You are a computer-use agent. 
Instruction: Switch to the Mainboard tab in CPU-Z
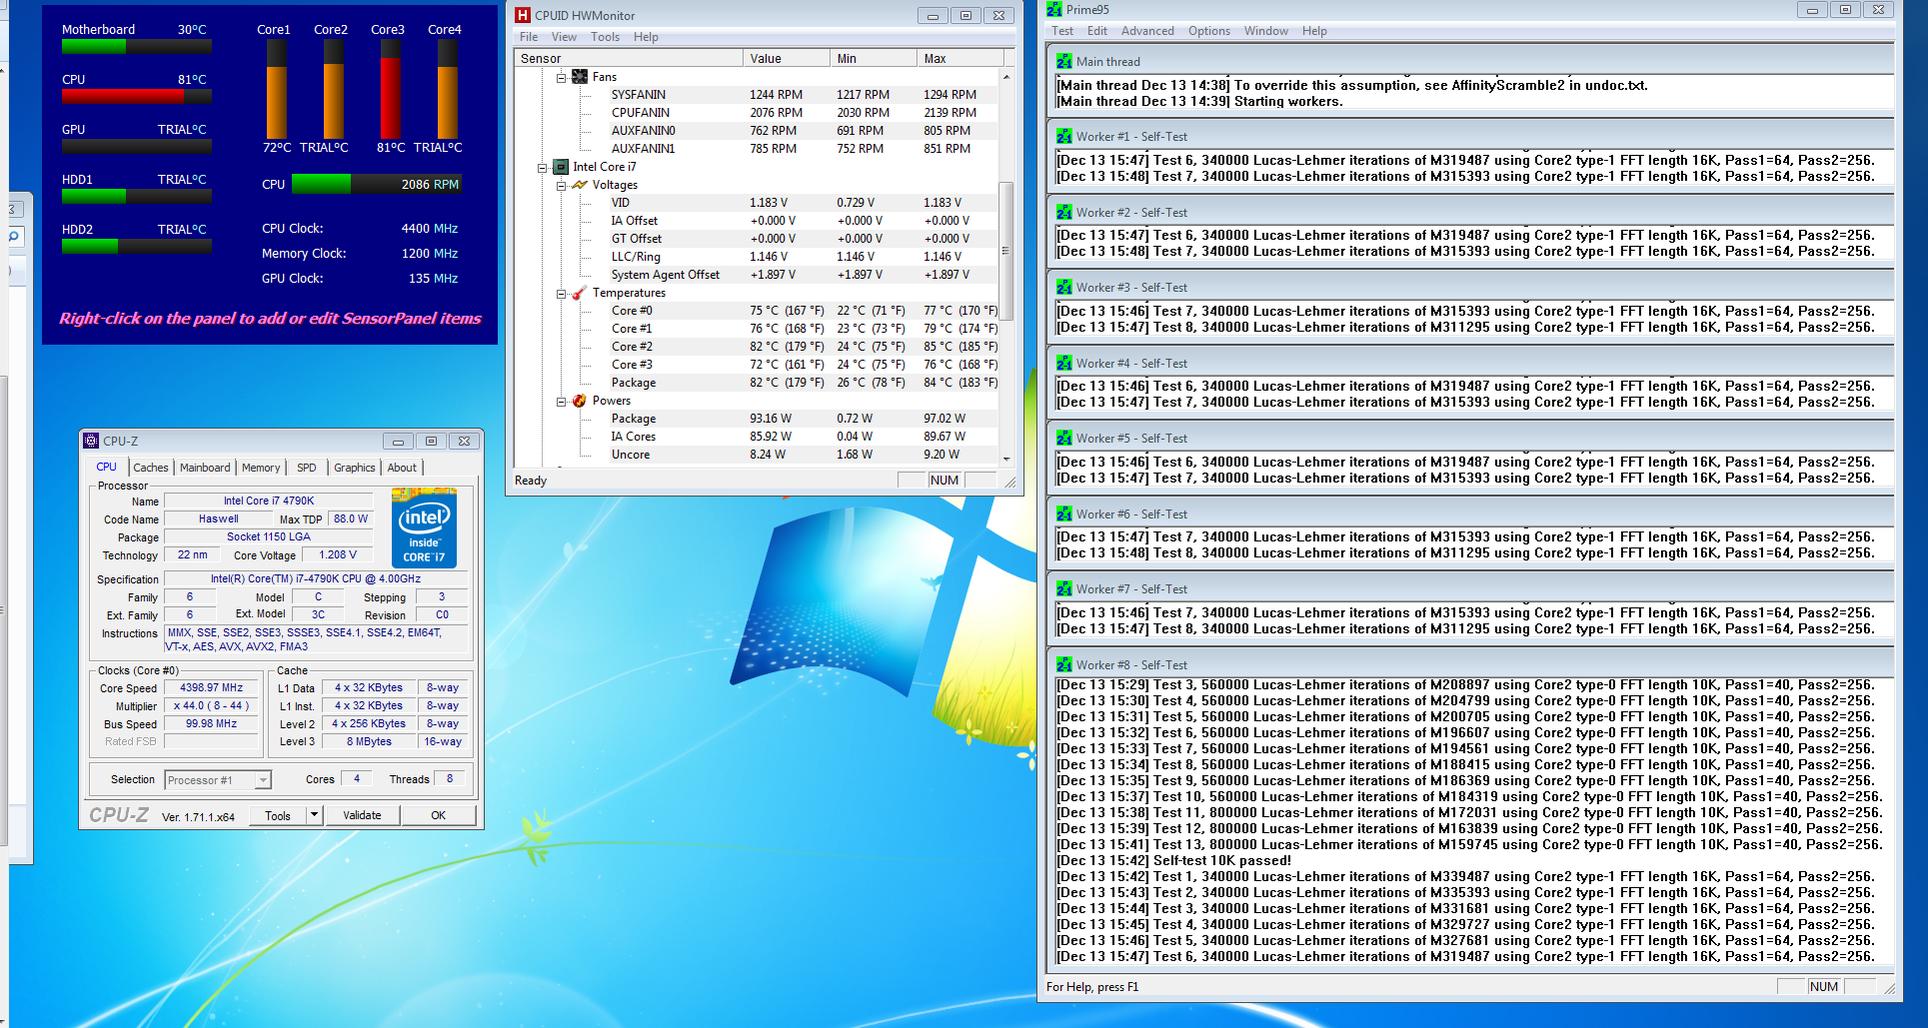point(205,467)
